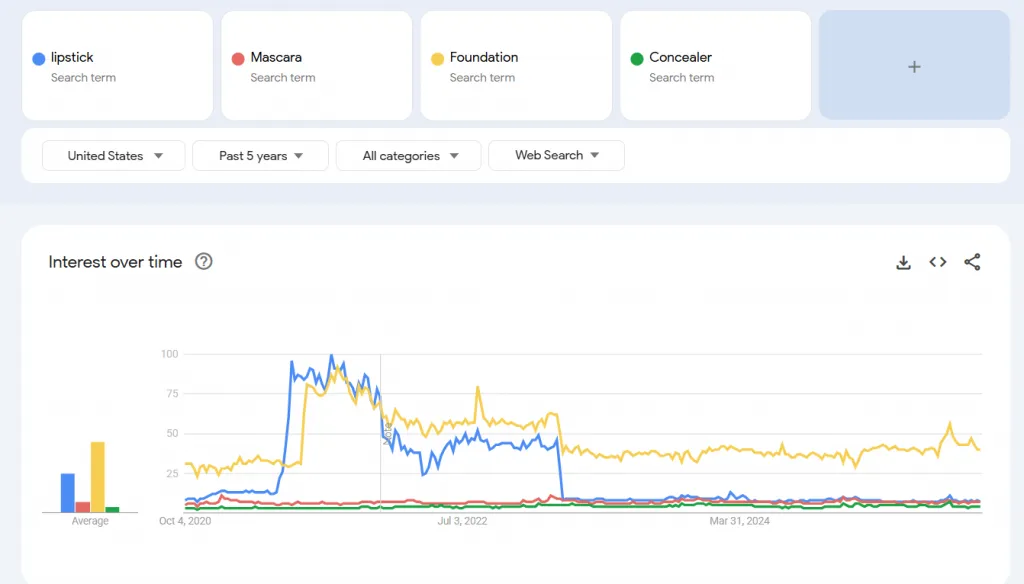Viewport: 1024px width, 584px height.
Task: Open the United States region dropdown
Action: point(114,156)
